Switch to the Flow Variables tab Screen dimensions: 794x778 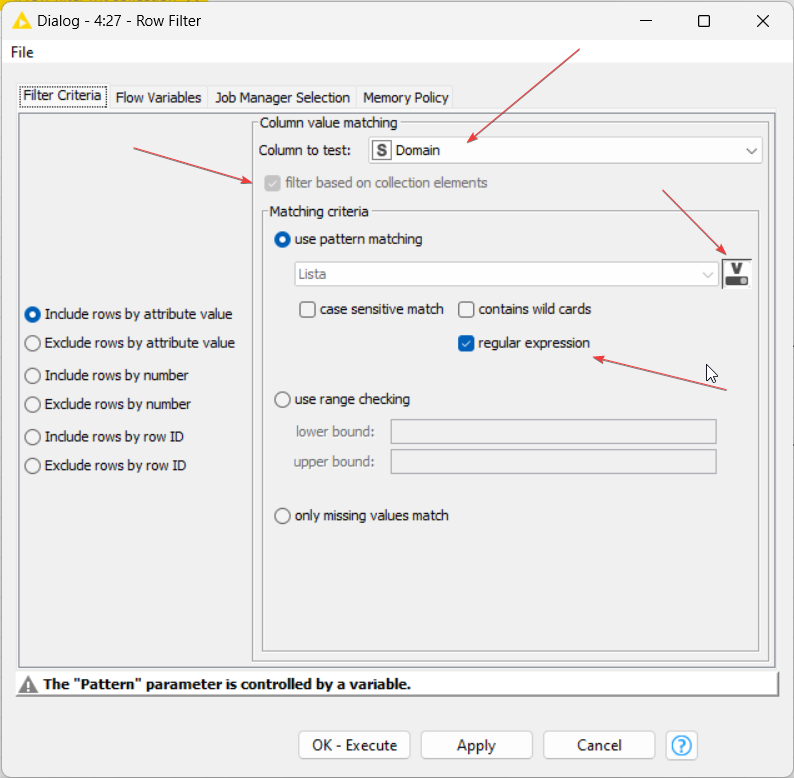158,97
